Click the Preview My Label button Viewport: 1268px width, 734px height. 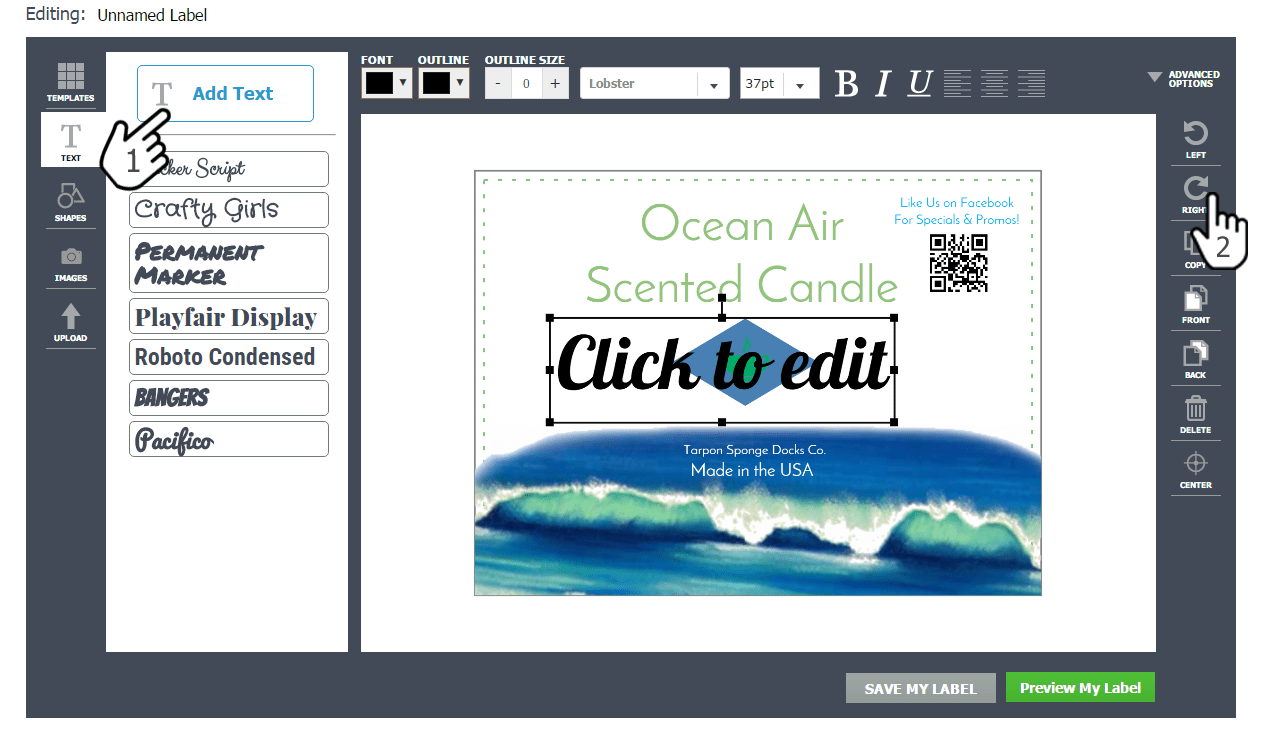click(1080, 687)
